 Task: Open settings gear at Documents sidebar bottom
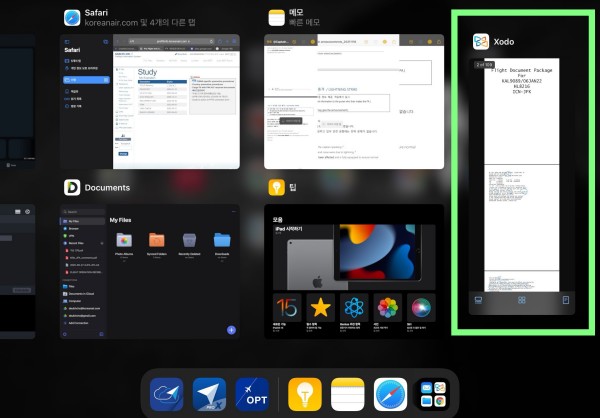pos(65,334)
